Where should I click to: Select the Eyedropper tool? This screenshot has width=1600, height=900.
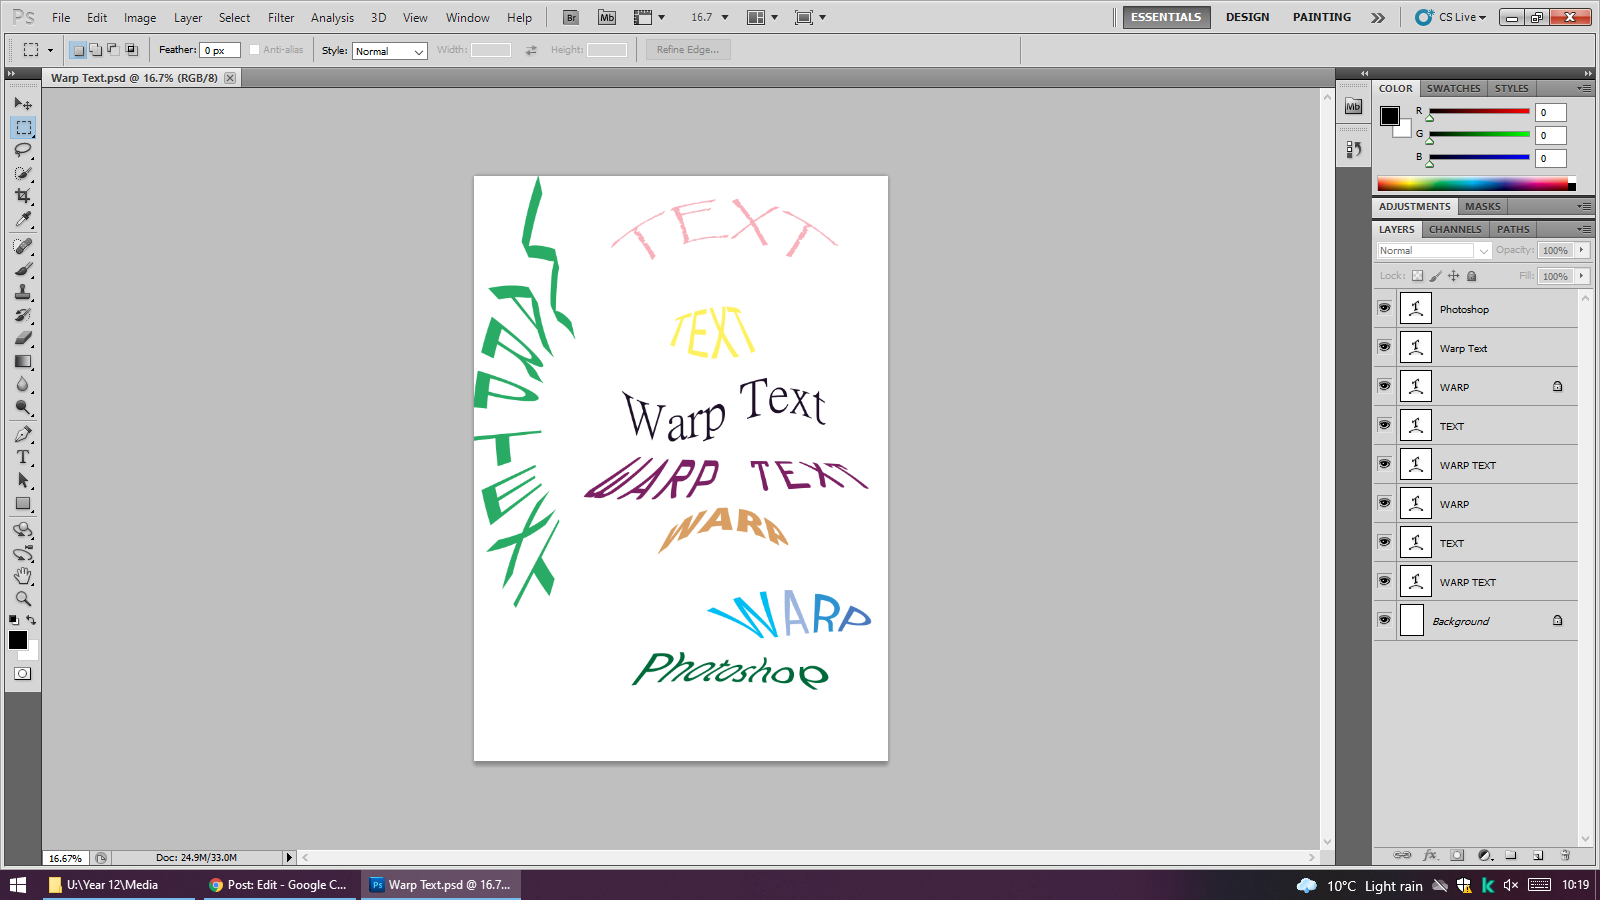pos(23,219)
